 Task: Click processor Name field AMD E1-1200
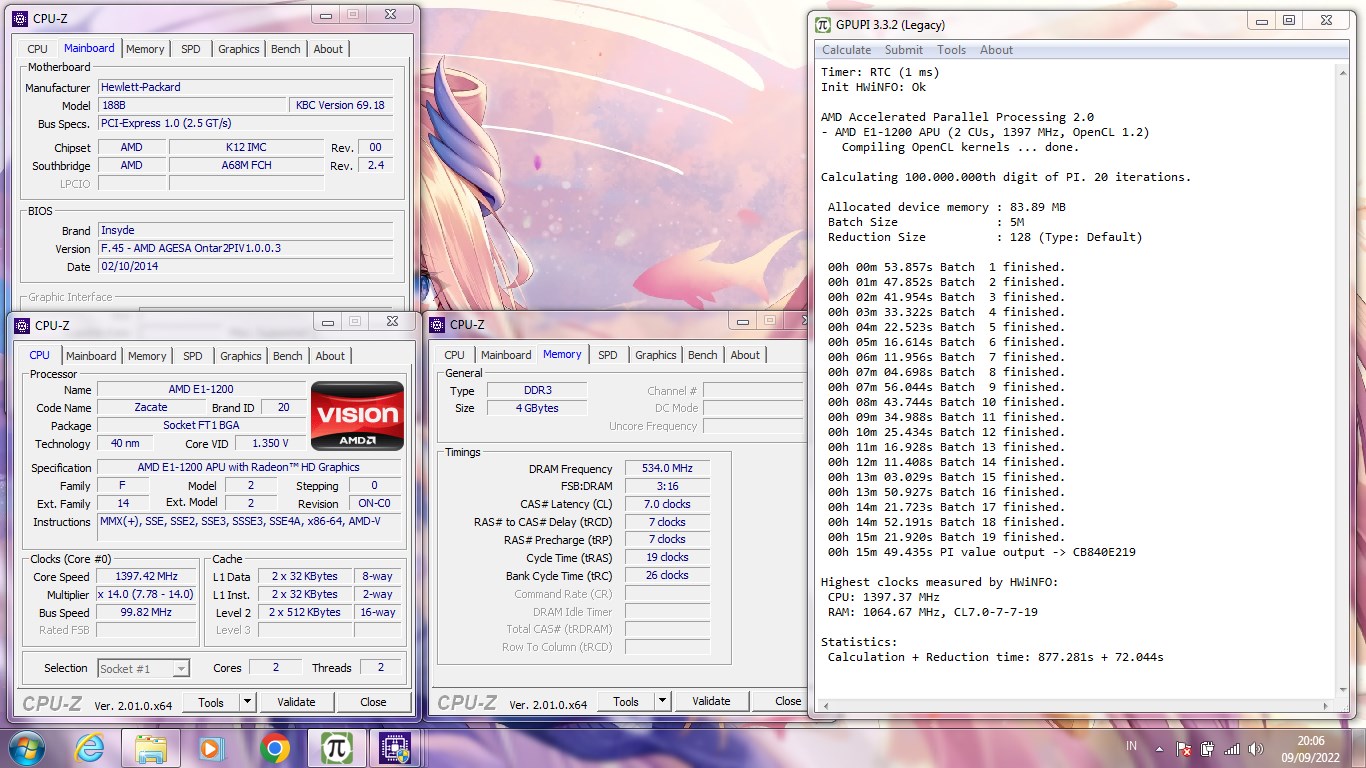[x=201, y=390]
